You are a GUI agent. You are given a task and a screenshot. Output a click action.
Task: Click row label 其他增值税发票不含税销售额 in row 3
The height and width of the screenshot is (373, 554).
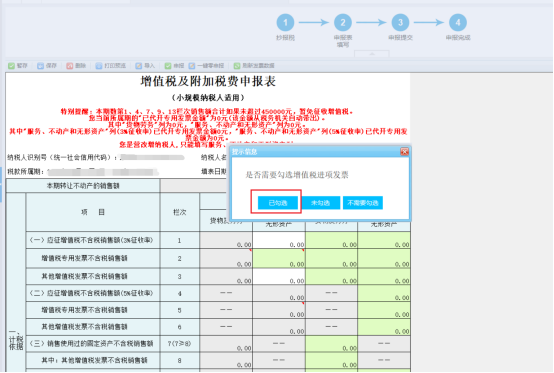(84, 276)
